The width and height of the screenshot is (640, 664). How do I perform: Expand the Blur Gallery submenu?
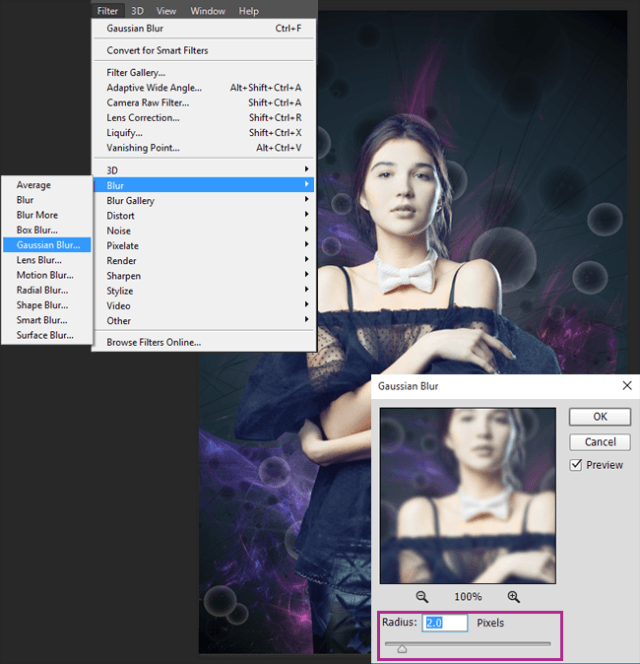131,200
